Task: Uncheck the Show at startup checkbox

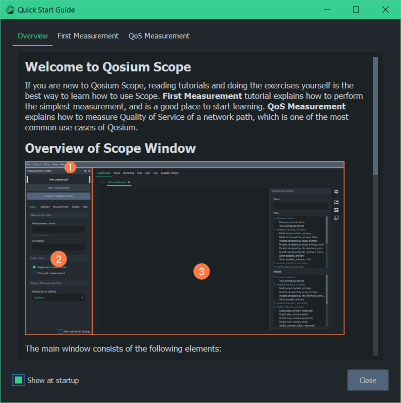Action: [18, 380]
